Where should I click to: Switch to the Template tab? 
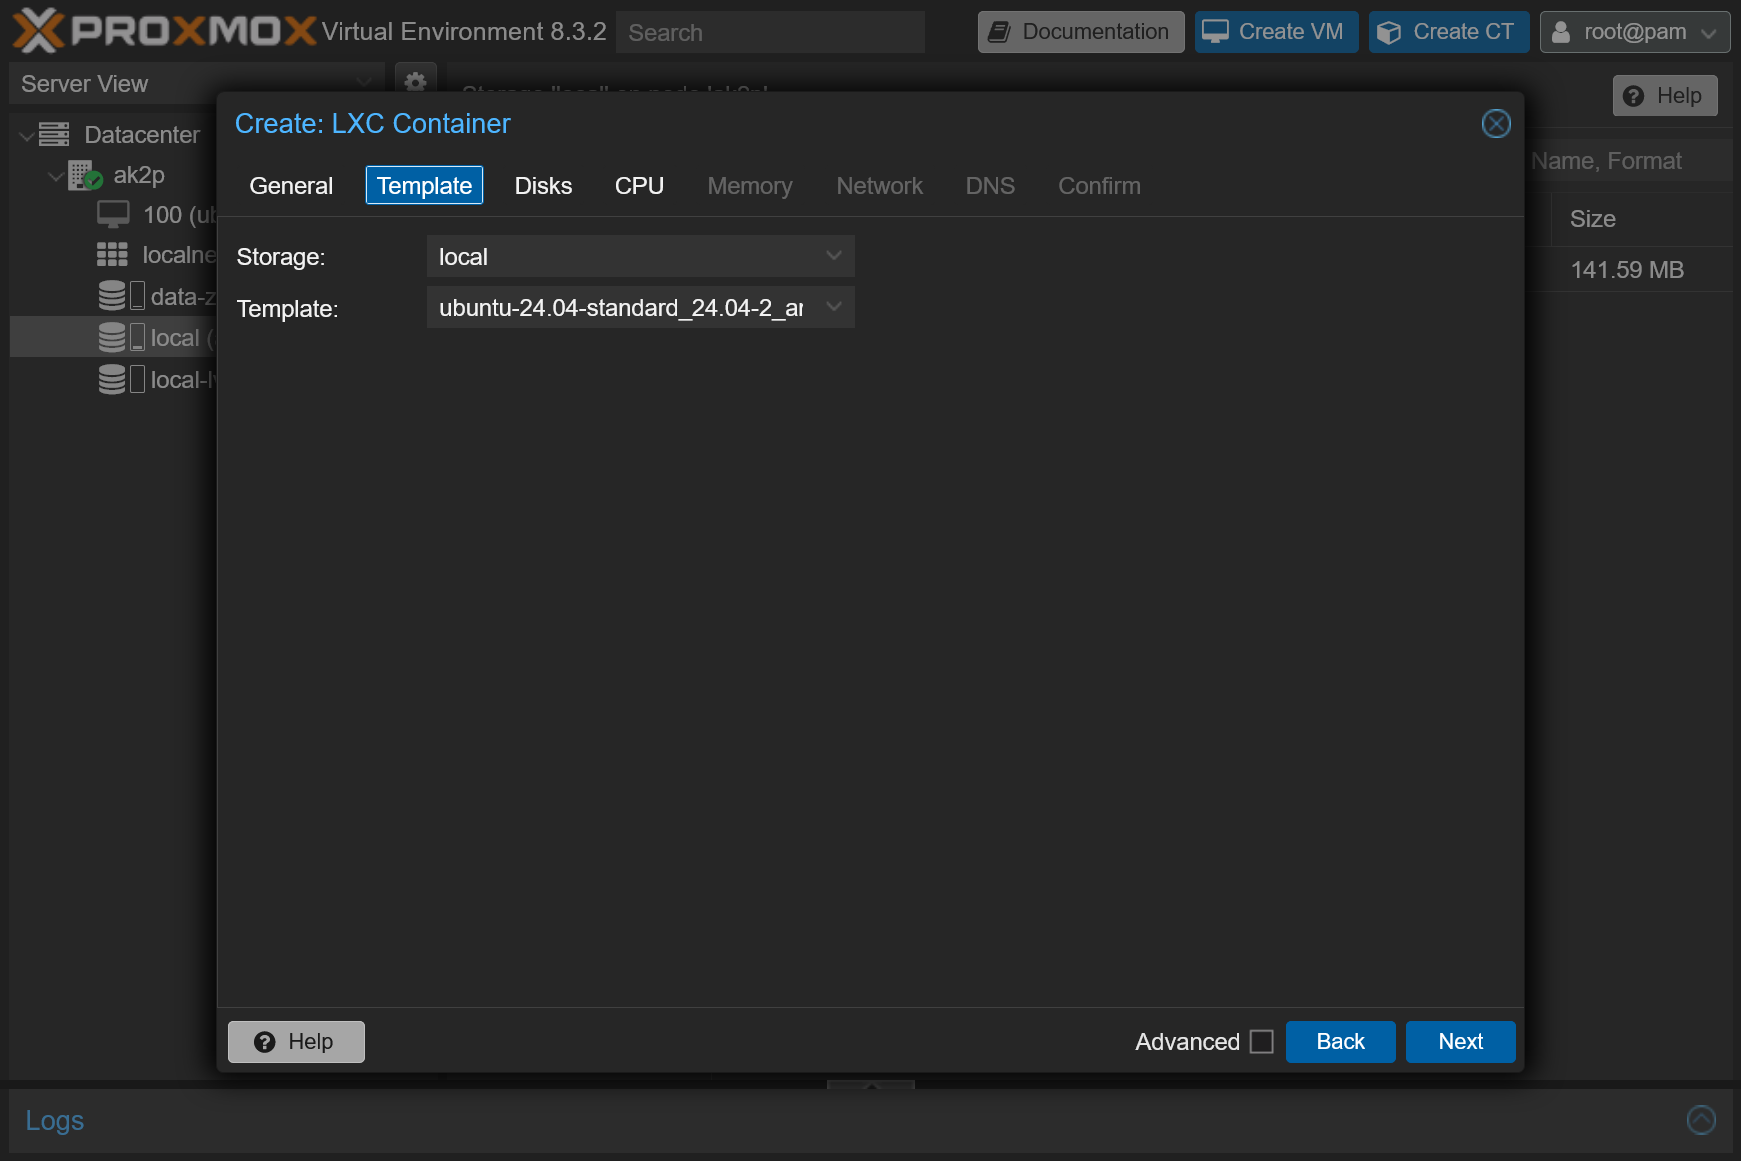pos(424,186)
